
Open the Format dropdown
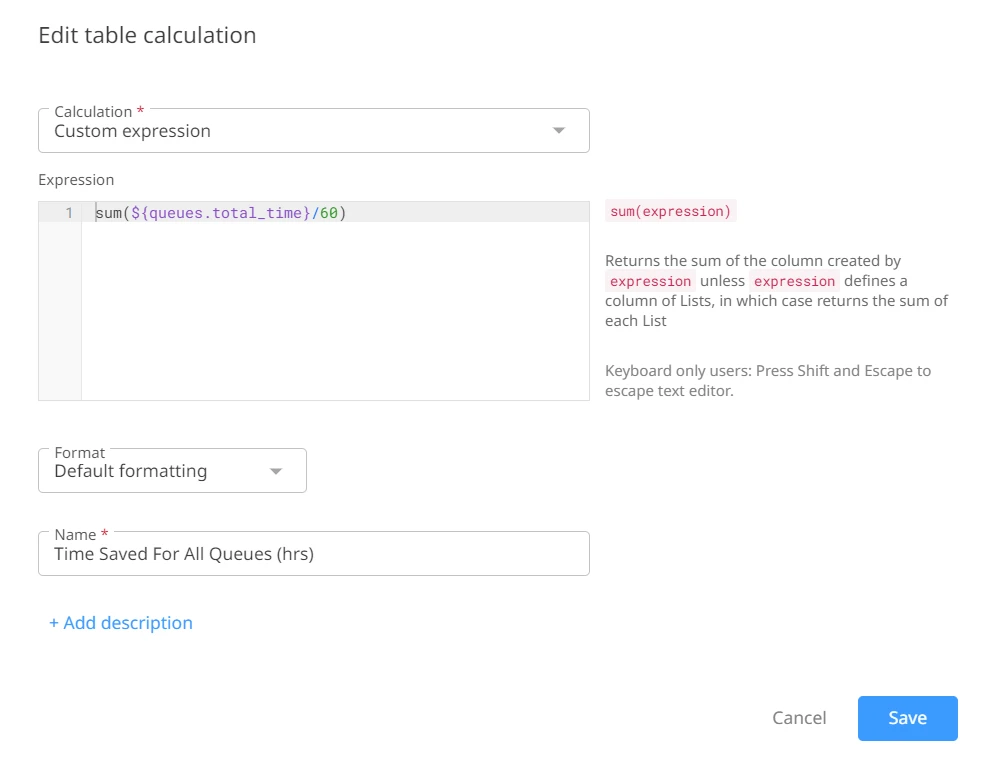coord(172,471)
